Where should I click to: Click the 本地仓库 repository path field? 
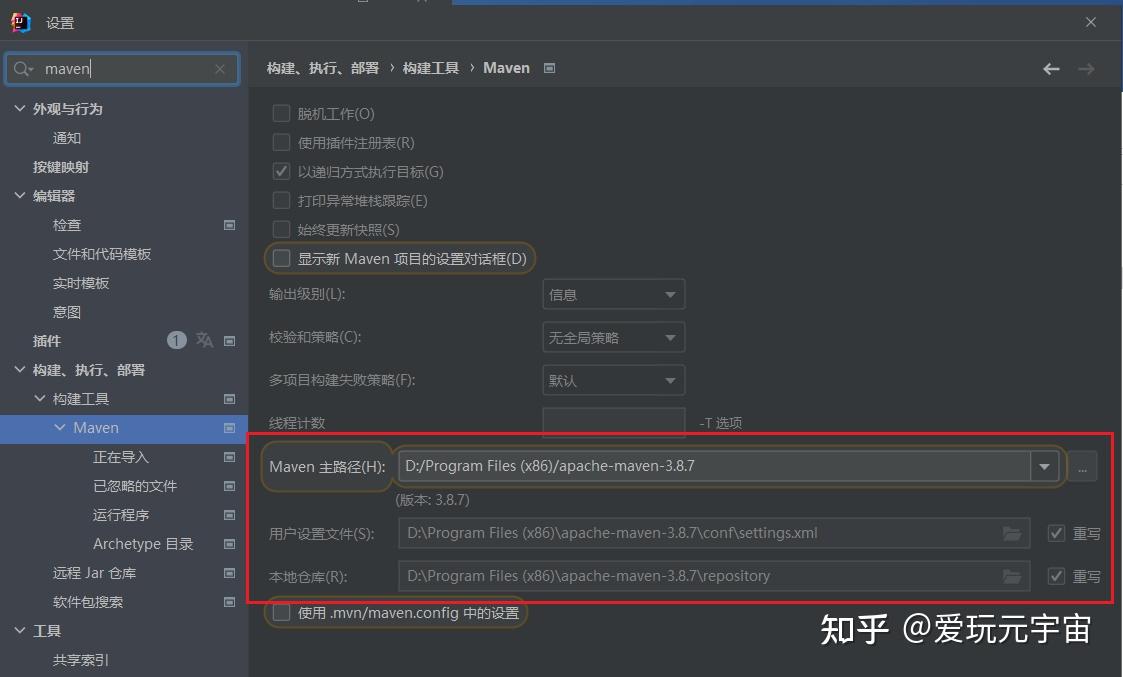click(714, 576)
